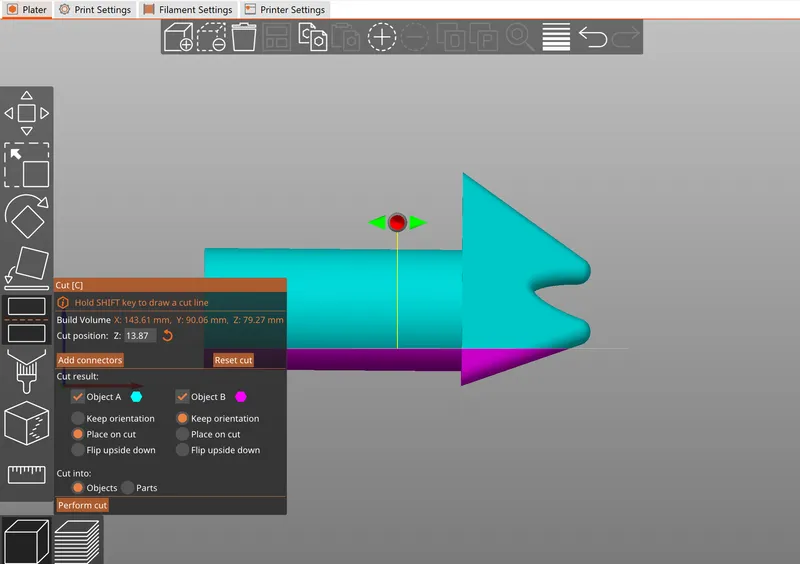
Task: Activate the Place on face tool
Action: (26, 266)
